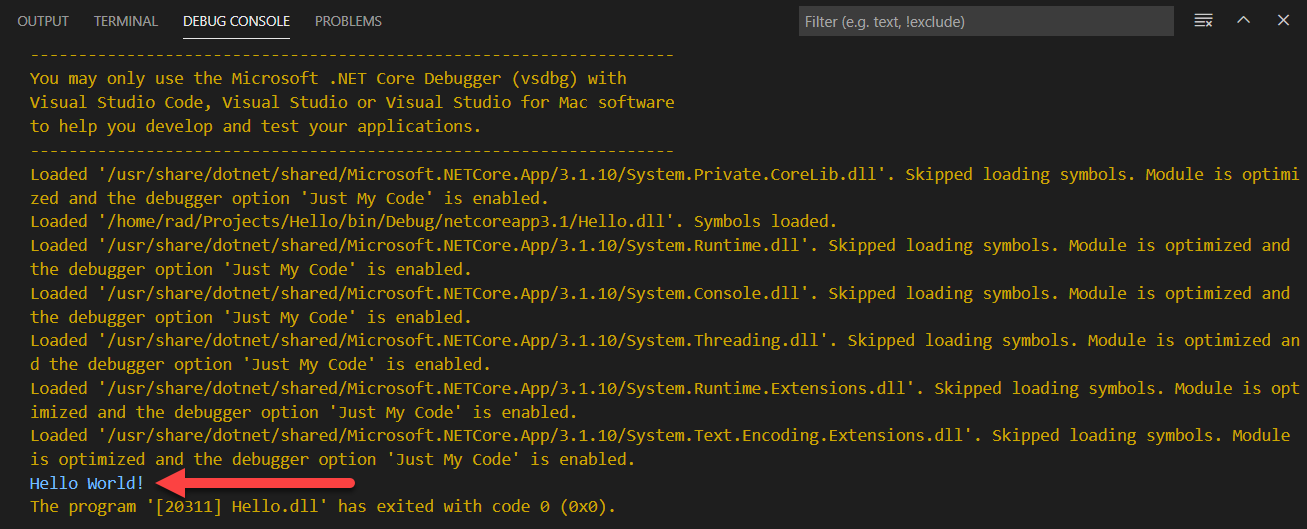Focus the Filter text input box
Viewport: 1307px width, 529px height.
[x=985, y=21]
